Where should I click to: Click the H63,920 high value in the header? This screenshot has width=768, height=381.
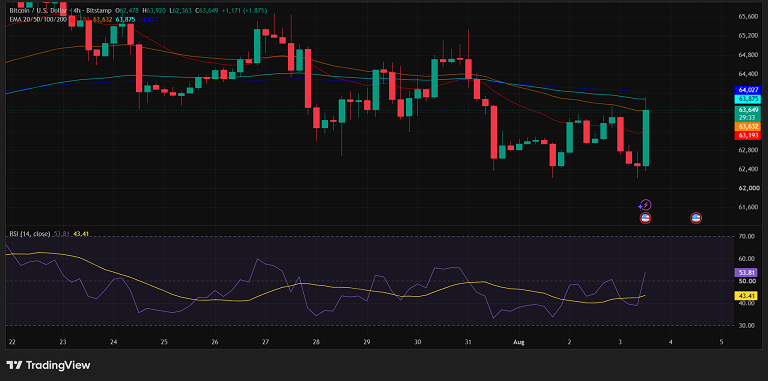[154, 11]
